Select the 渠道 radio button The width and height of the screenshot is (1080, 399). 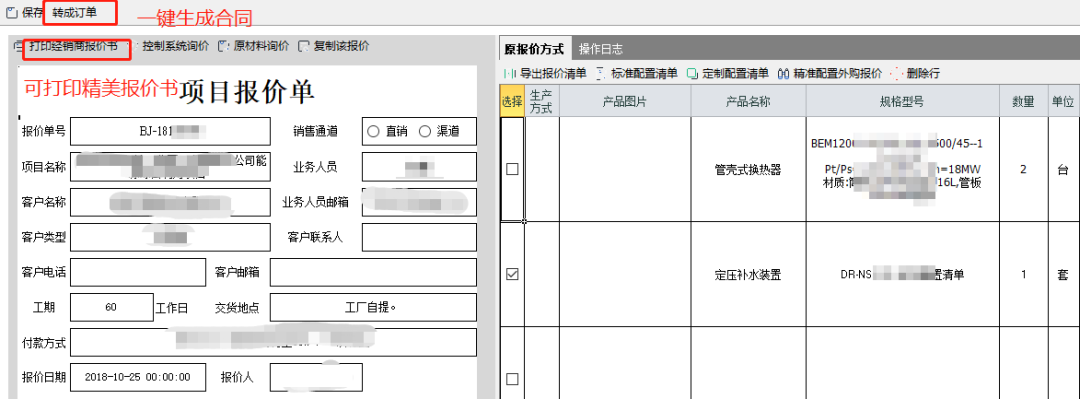click(424, 132)
